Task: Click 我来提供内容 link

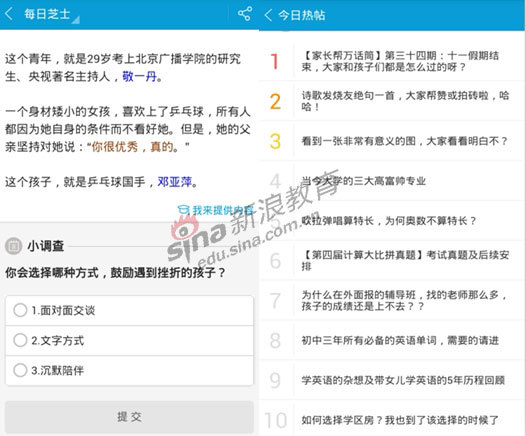Action: click(223, 210)
